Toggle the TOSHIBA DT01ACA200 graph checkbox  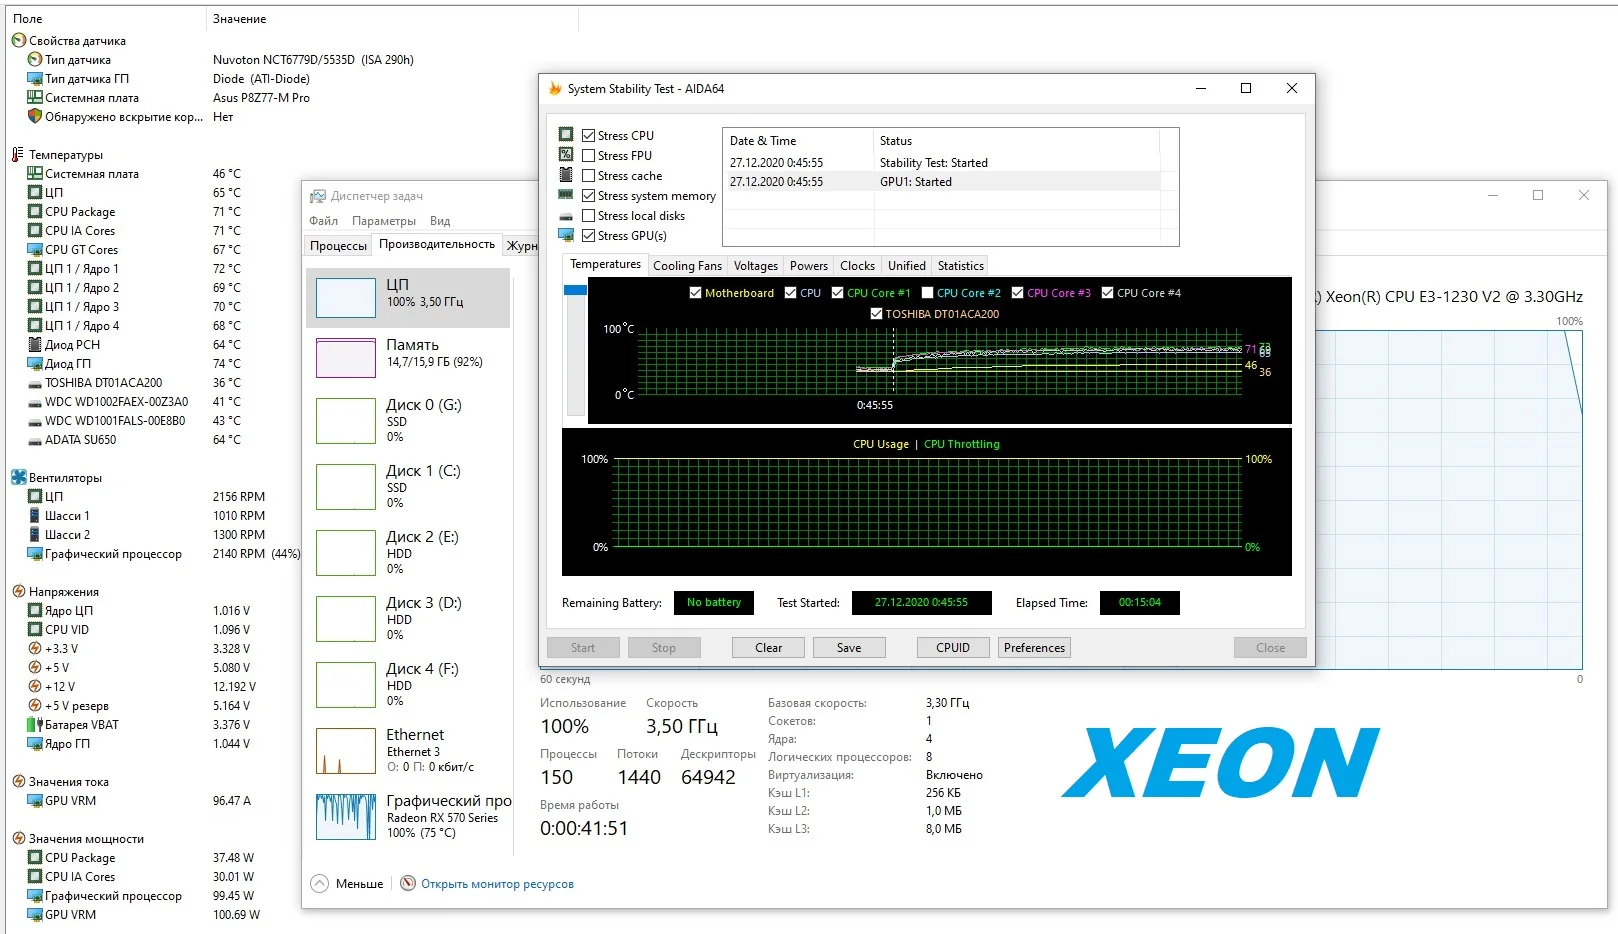tap(876, 314)
